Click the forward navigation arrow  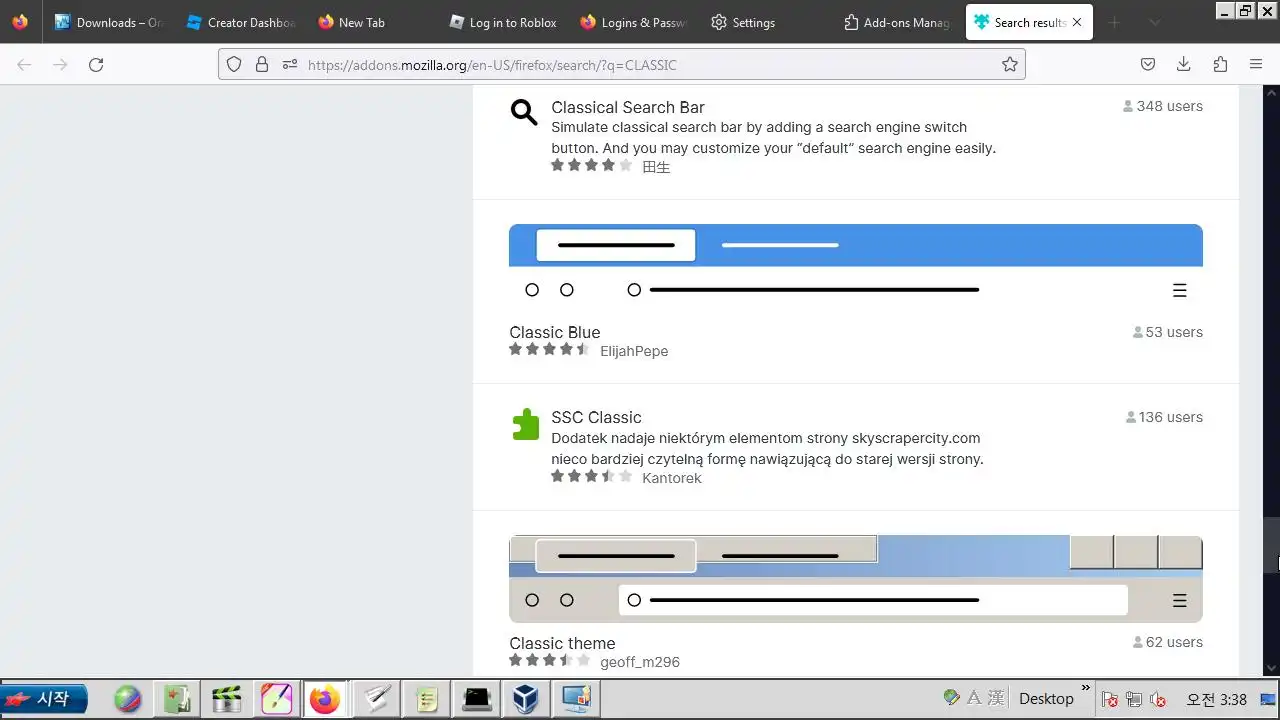[60, 65]
